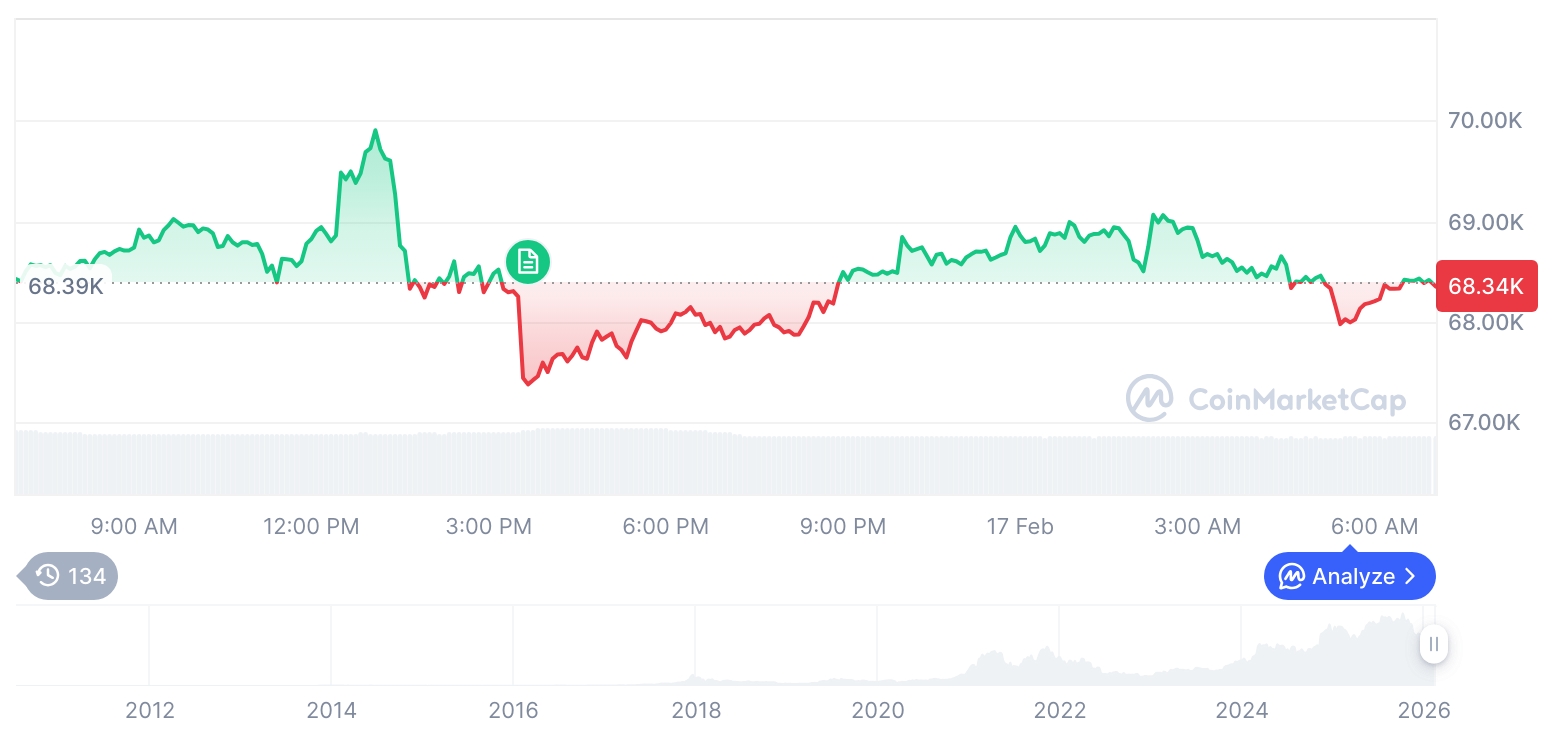Click the 67.00K price axis label

(x=1485, y=423)
